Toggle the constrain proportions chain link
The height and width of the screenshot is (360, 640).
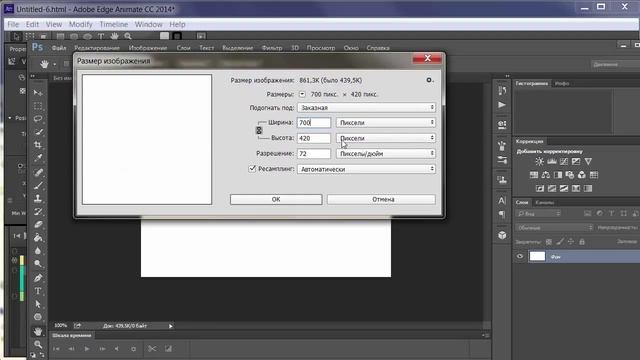coord(259,130)
